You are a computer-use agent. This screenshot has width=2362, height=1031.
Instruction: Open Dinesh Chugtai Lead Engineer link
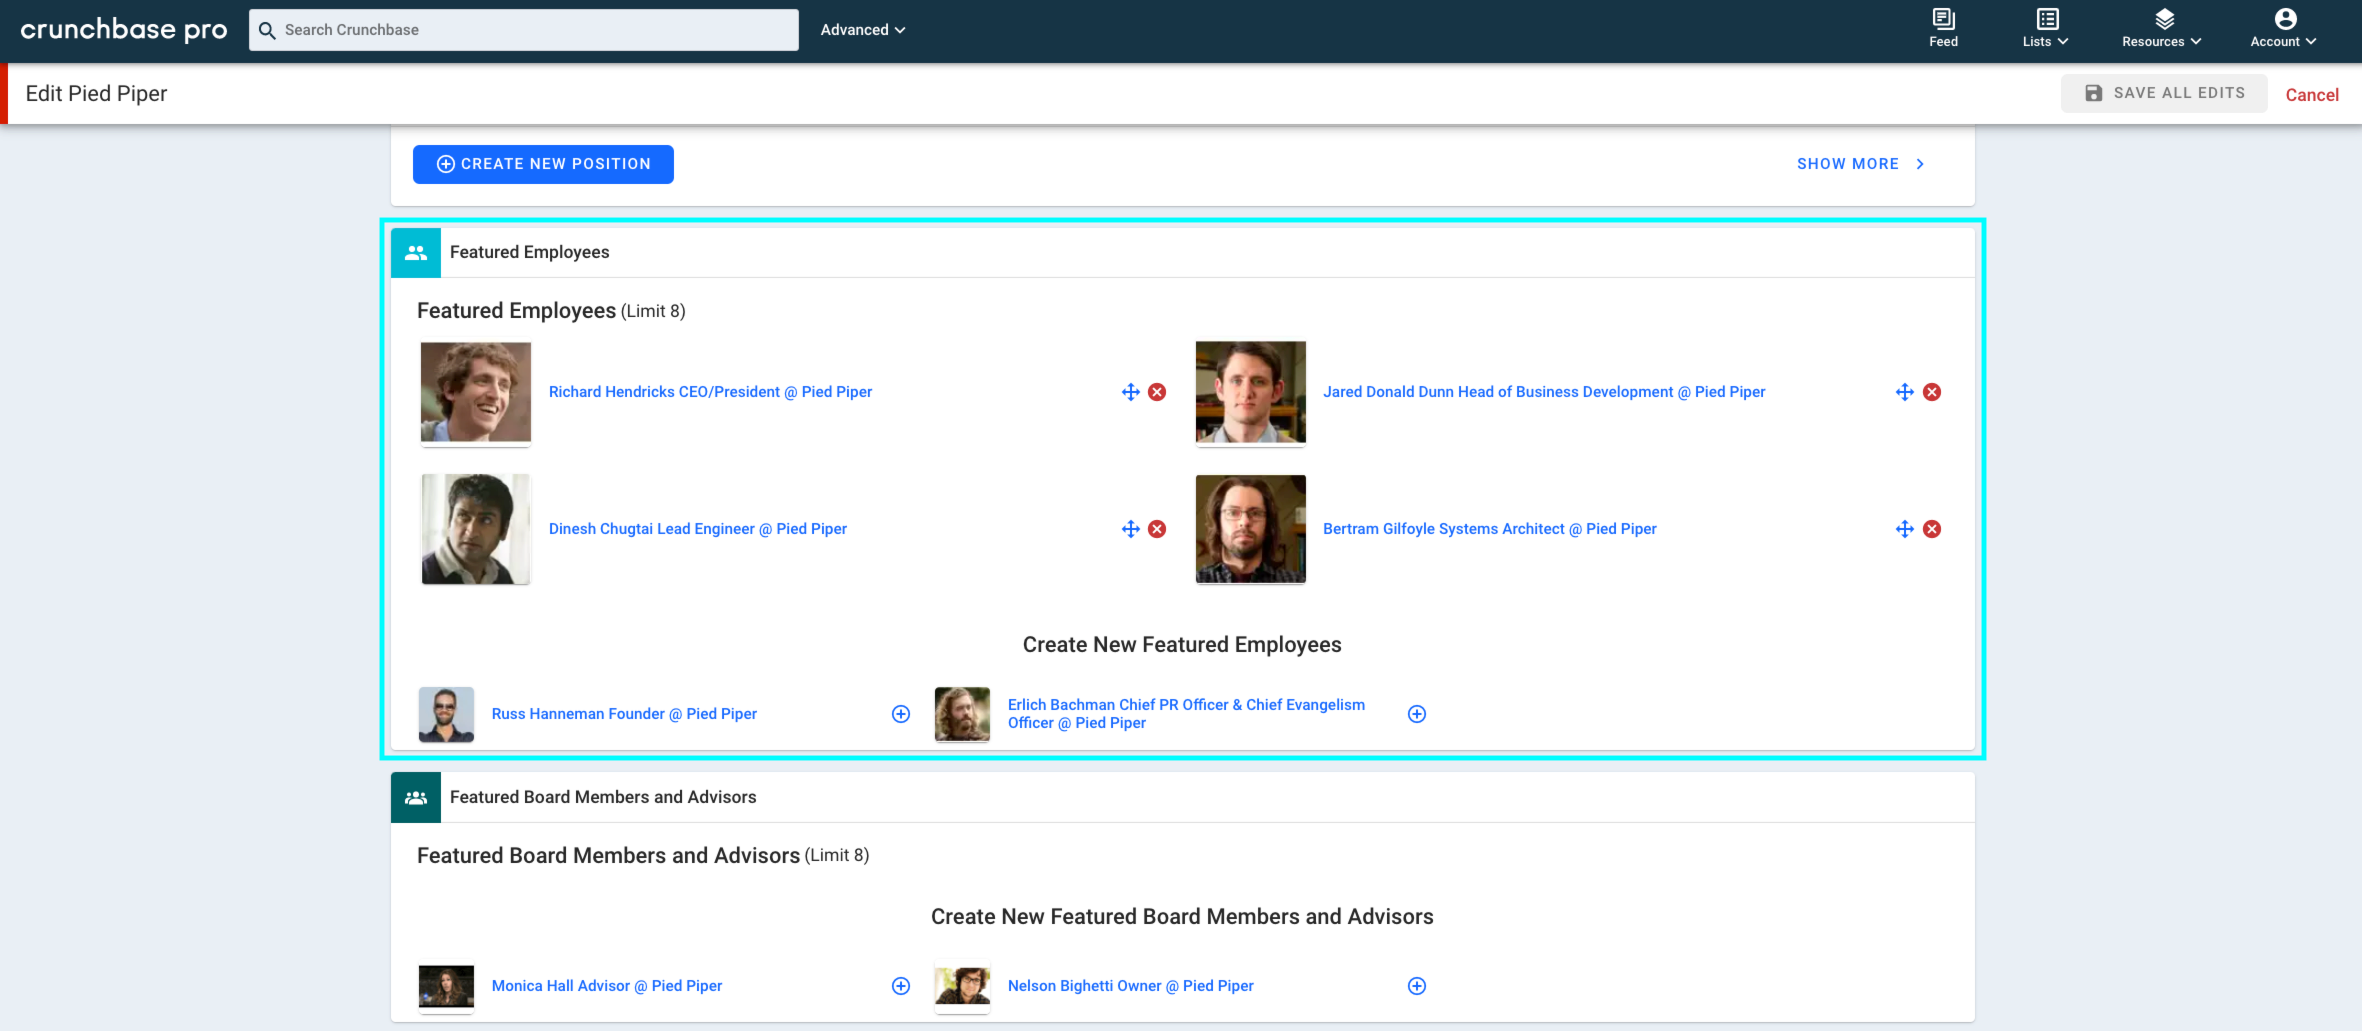point(698,529)
